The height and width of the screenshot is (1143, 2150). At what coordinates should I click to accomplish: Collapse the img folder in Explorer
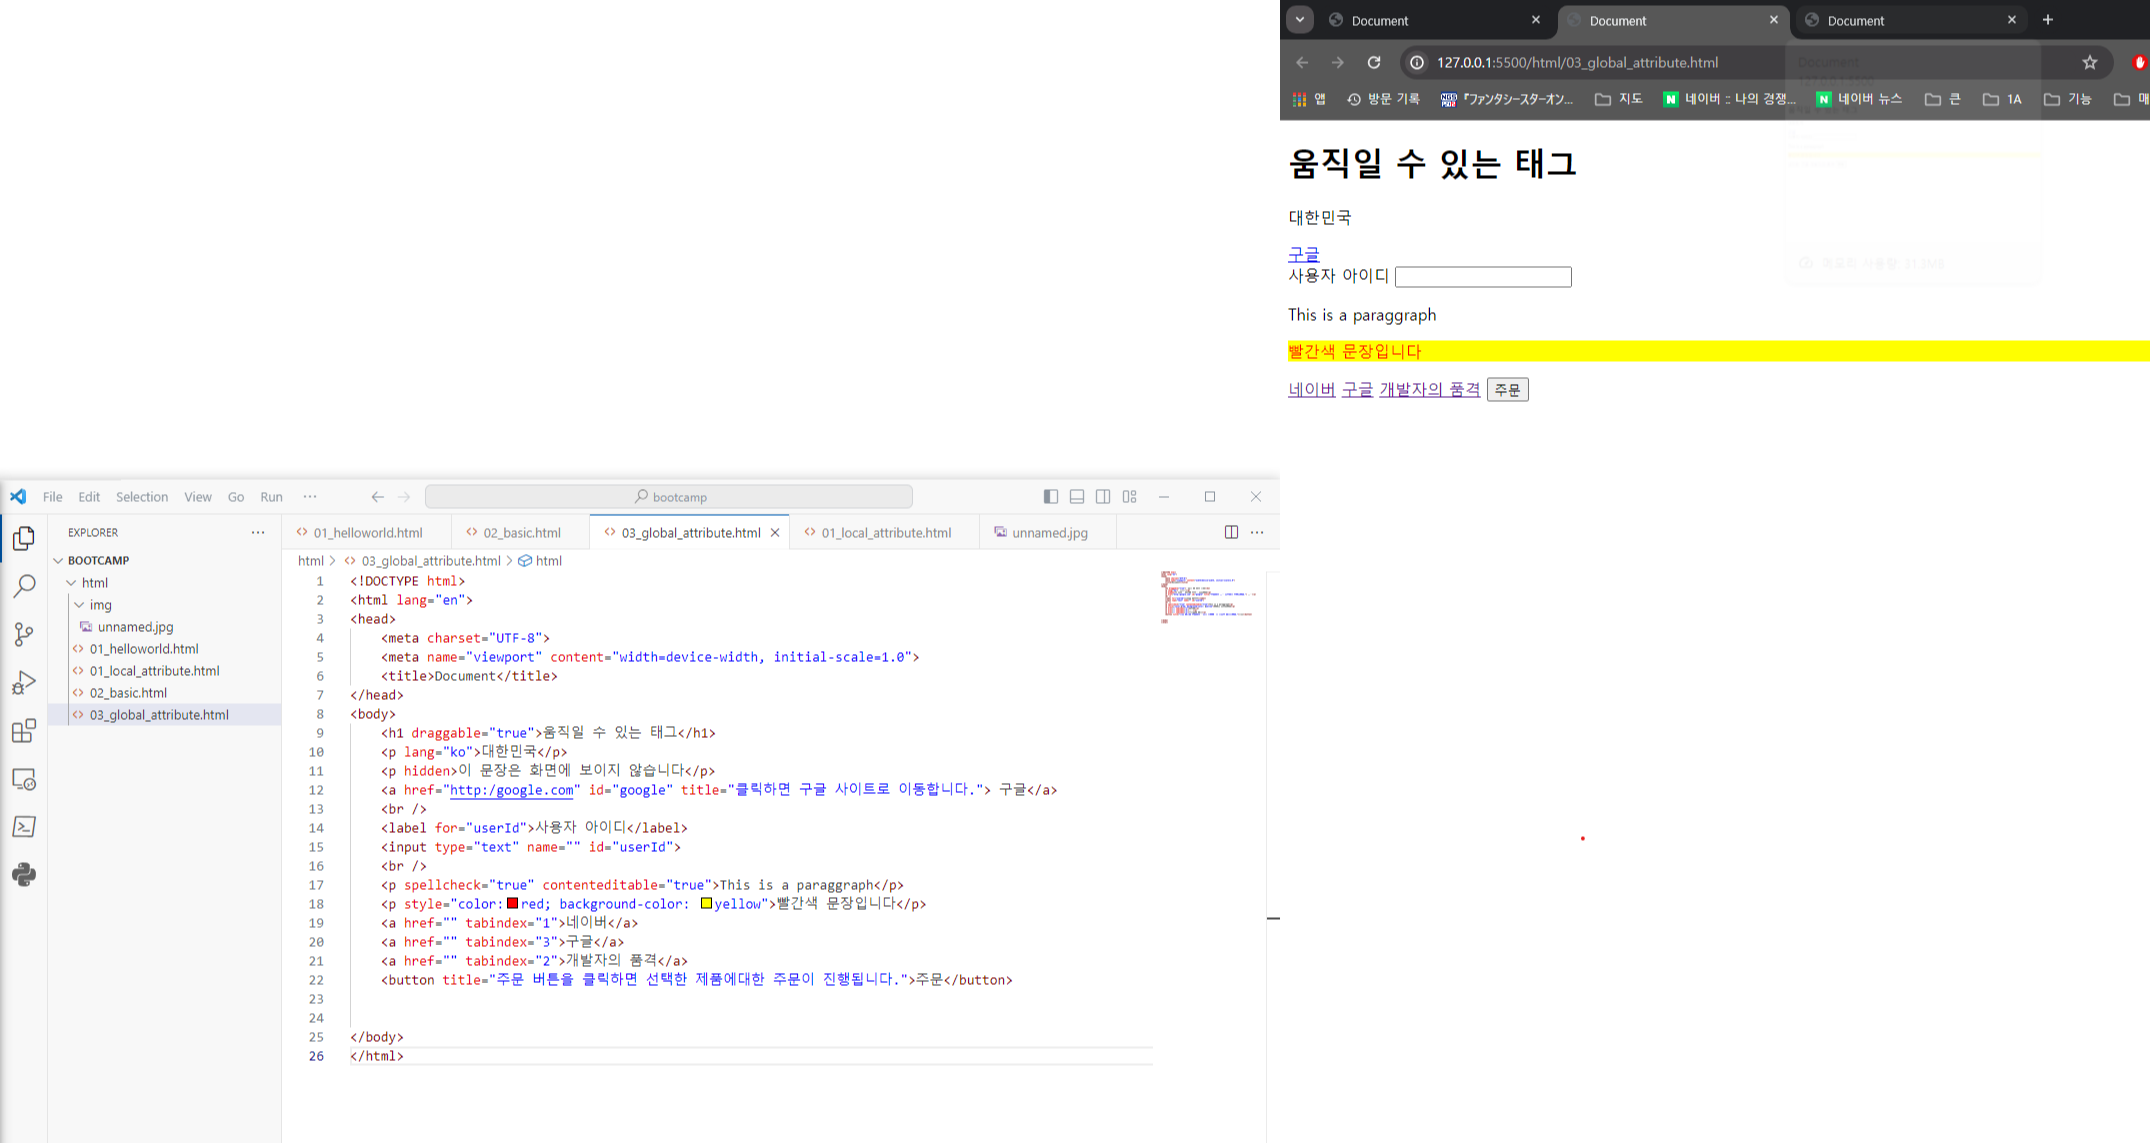click(x=79, y=605)
